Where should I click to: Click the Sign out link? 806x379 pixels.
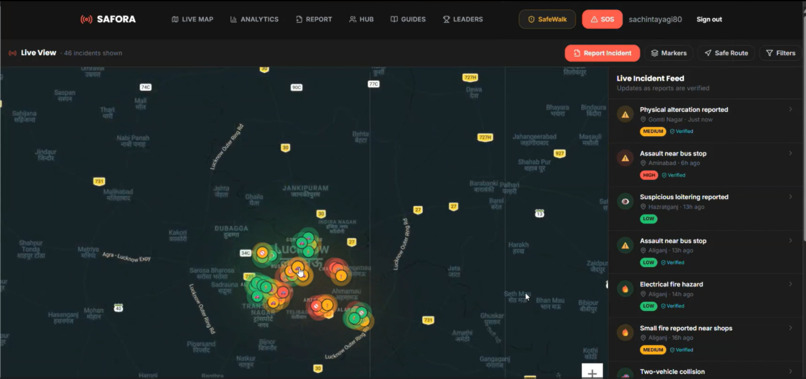point(709,20)
